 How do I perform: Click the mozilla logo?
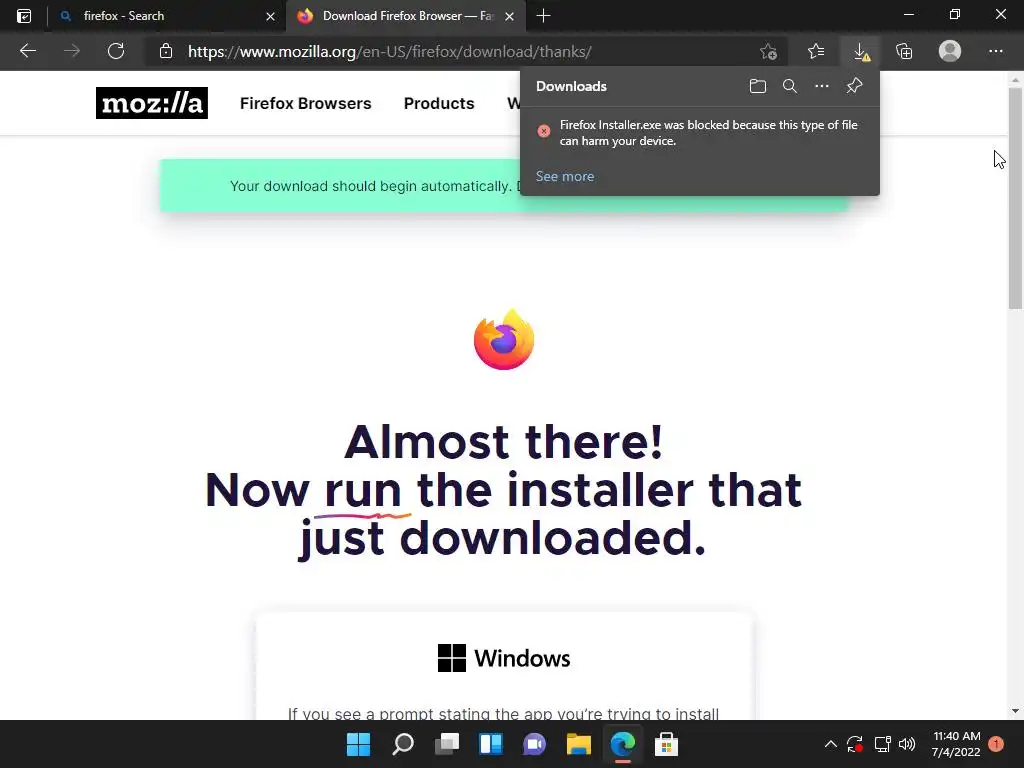[x=152, y=103]
